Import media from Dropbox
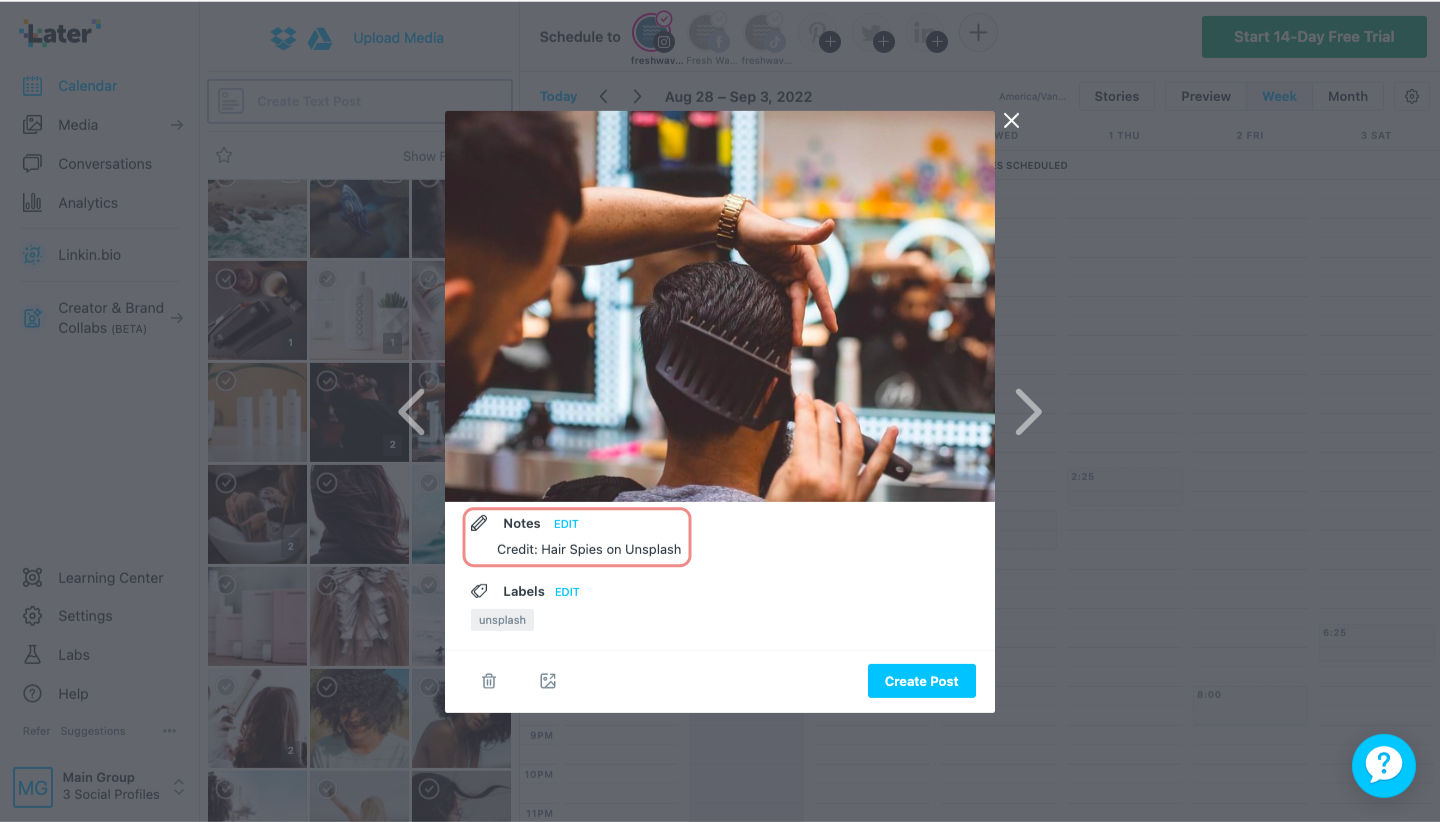Image resolution: width=1440 pixels, height=822 pixels. [x=283, y=38]
